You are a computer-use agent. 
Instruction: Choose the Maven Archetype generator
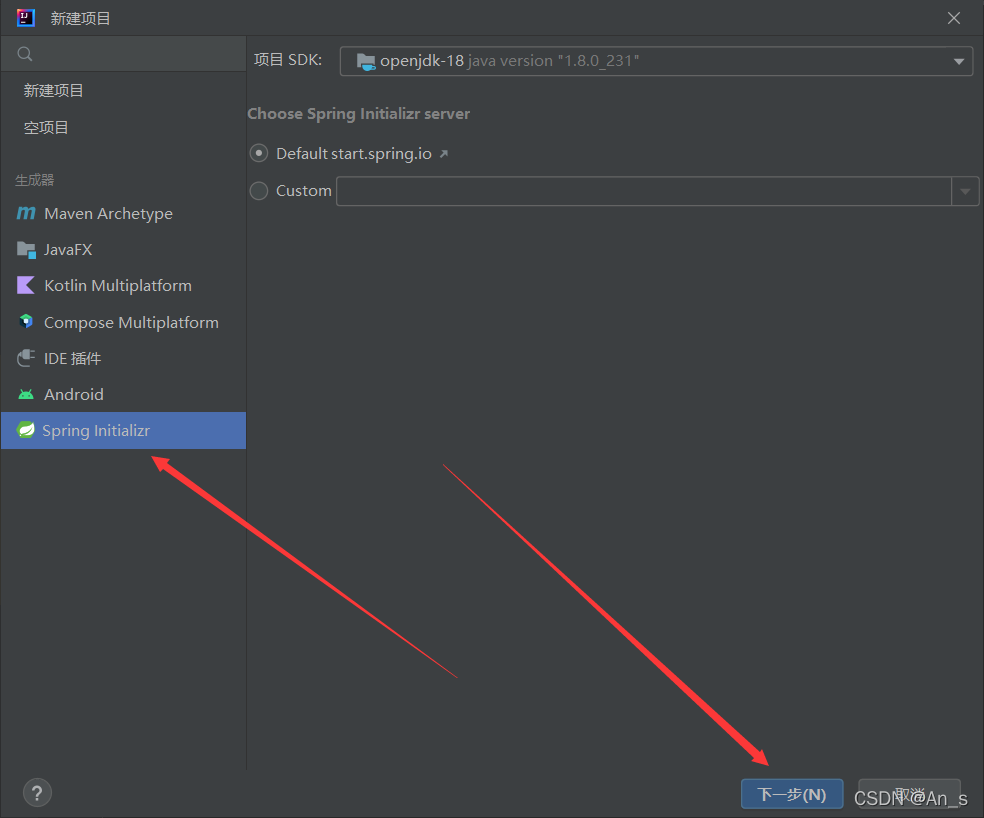tap(124, 213)
